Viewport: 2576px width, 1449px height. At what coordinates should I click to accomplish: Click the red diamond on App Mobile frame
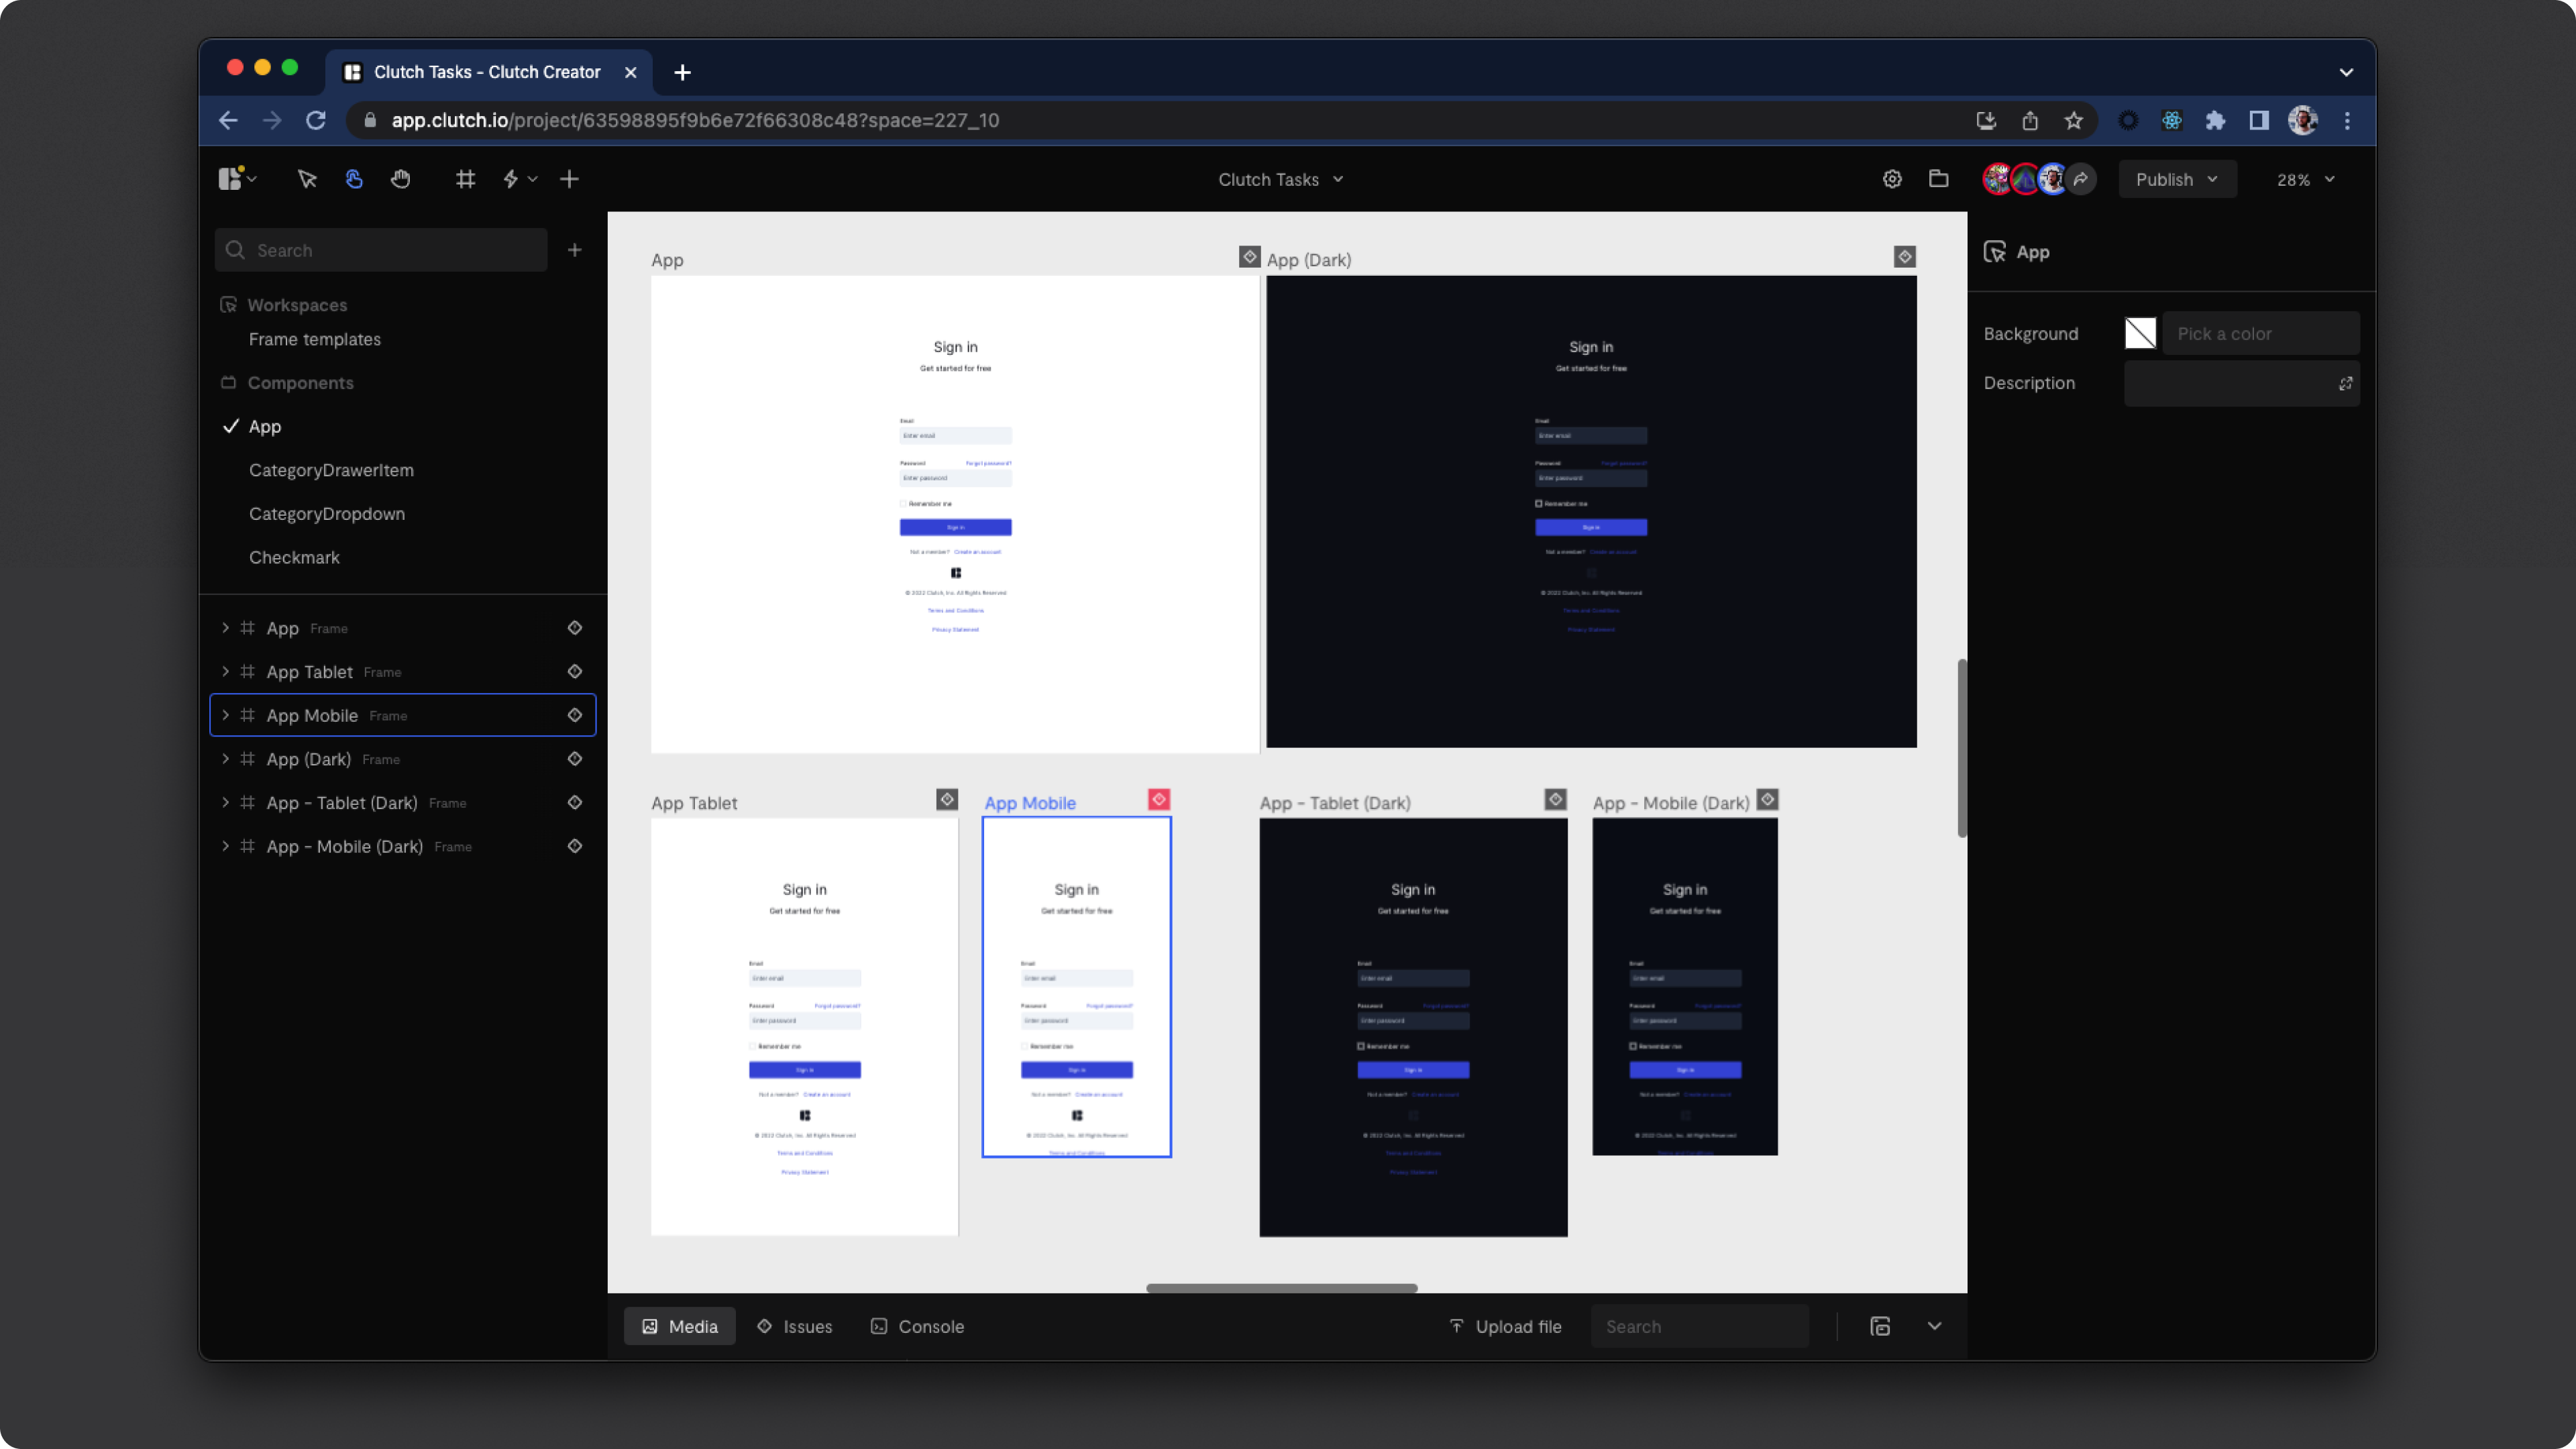[1159, 799]
